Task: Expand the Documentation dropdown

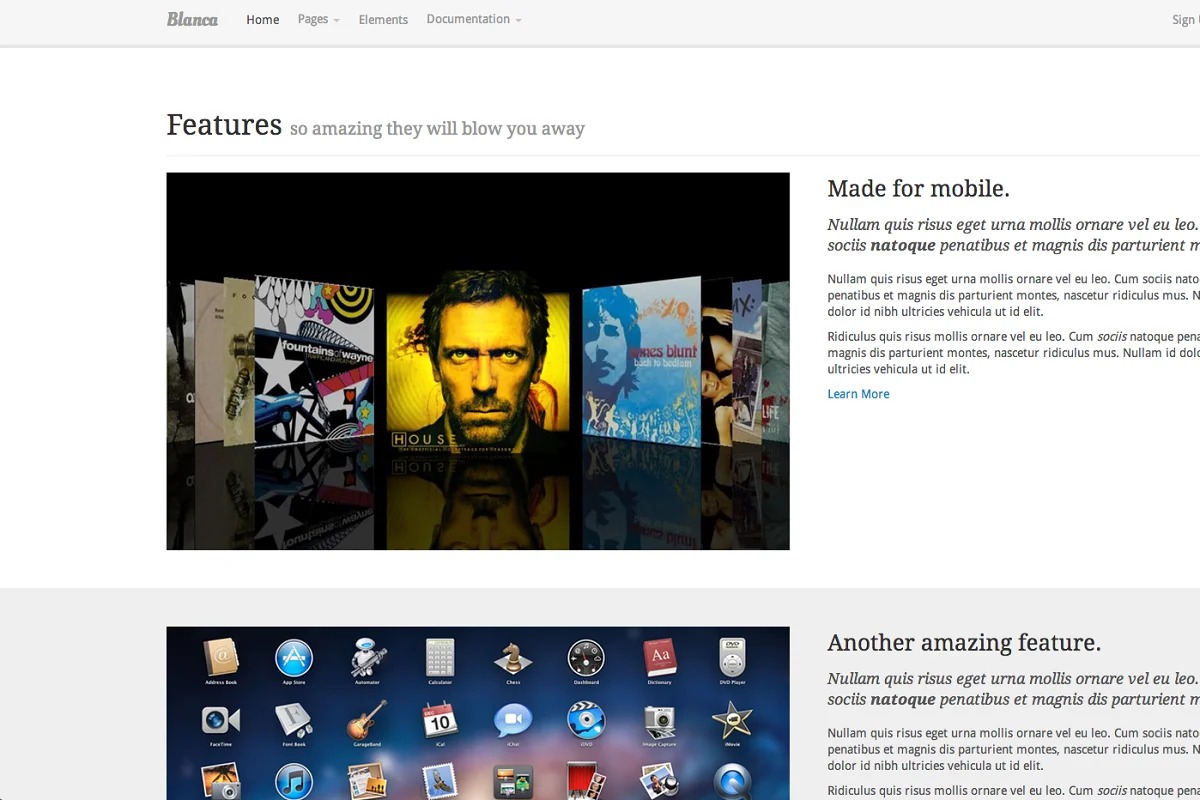Action: (x=473, y=19)
